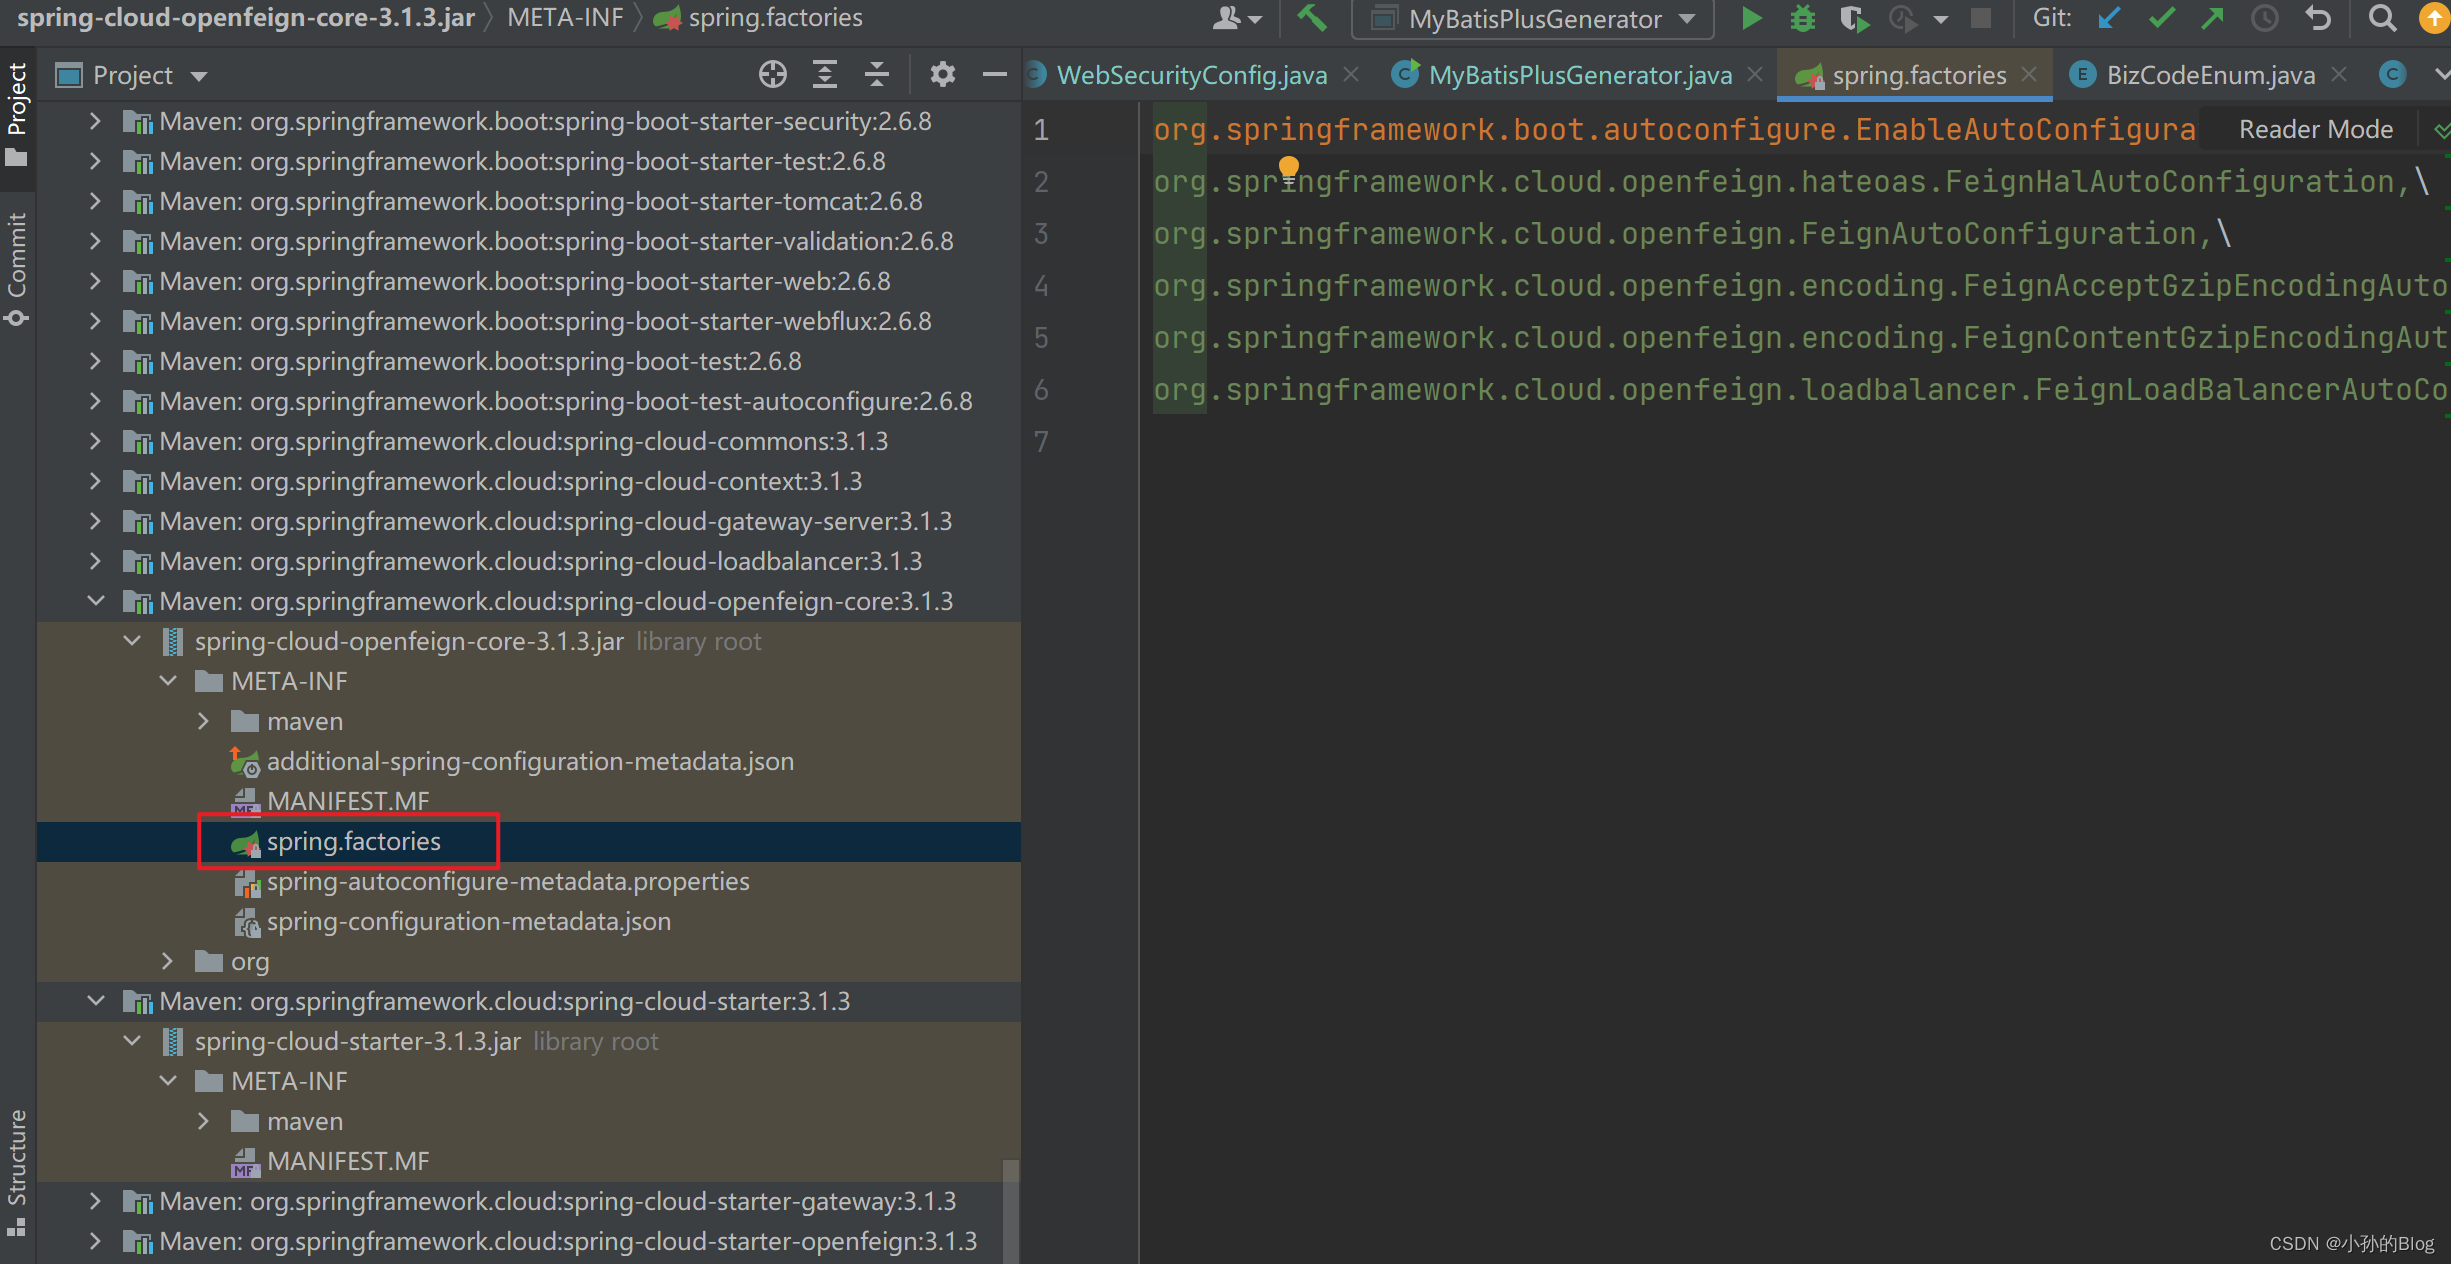Open run options dropdown arrow beside profiler
The image size is (2451, 1264).
click(1940, 19)
